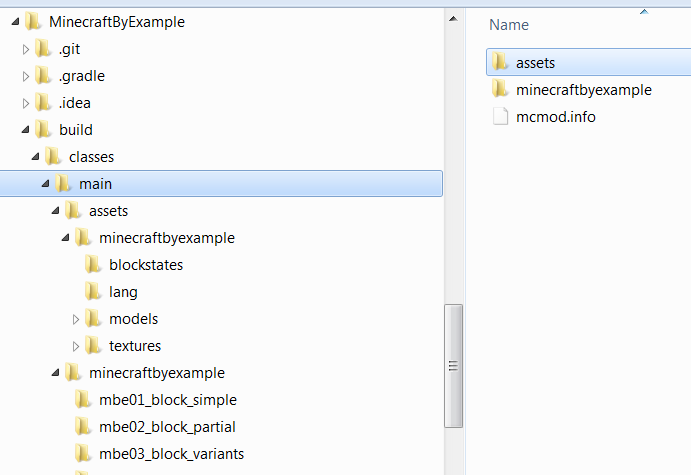The height and width of the screenshot is (475, 691).
Task: Select the mbe03_block_variants tree item
Action: [172, 454]
